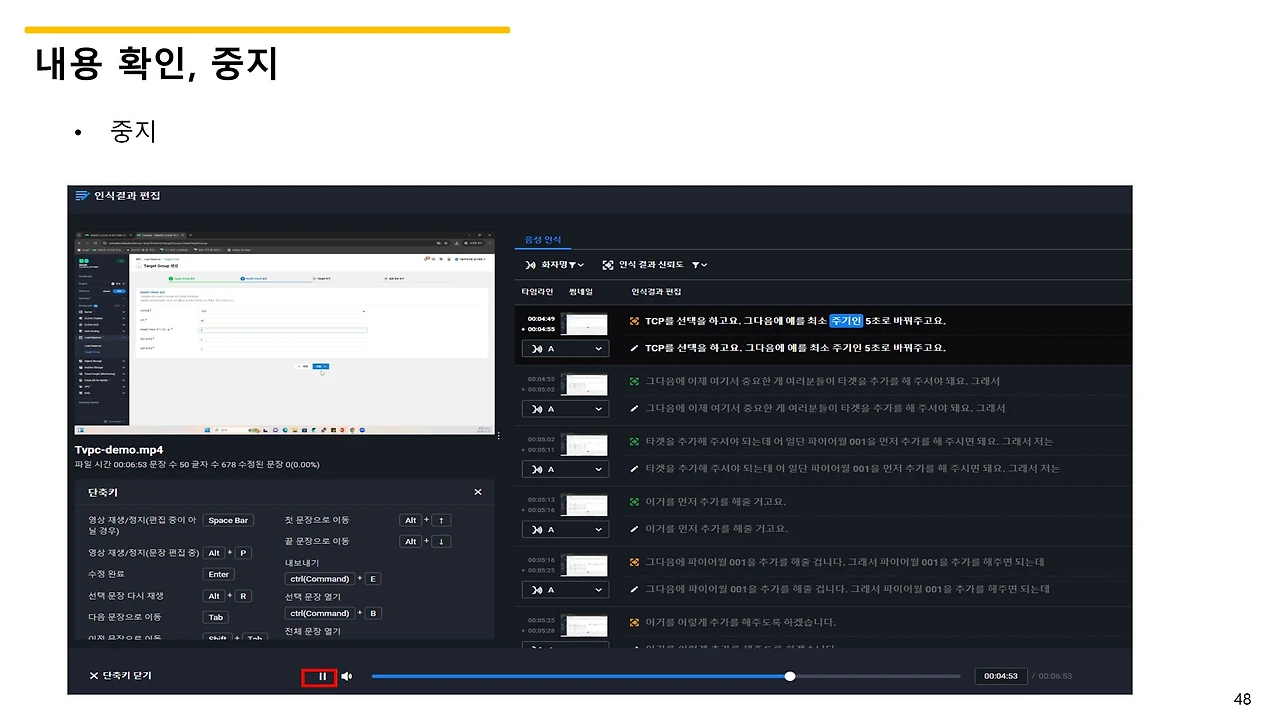Click the 썸네일 column header
Viewport: 1280px width, 720px height.
click(x=580, y=291)
